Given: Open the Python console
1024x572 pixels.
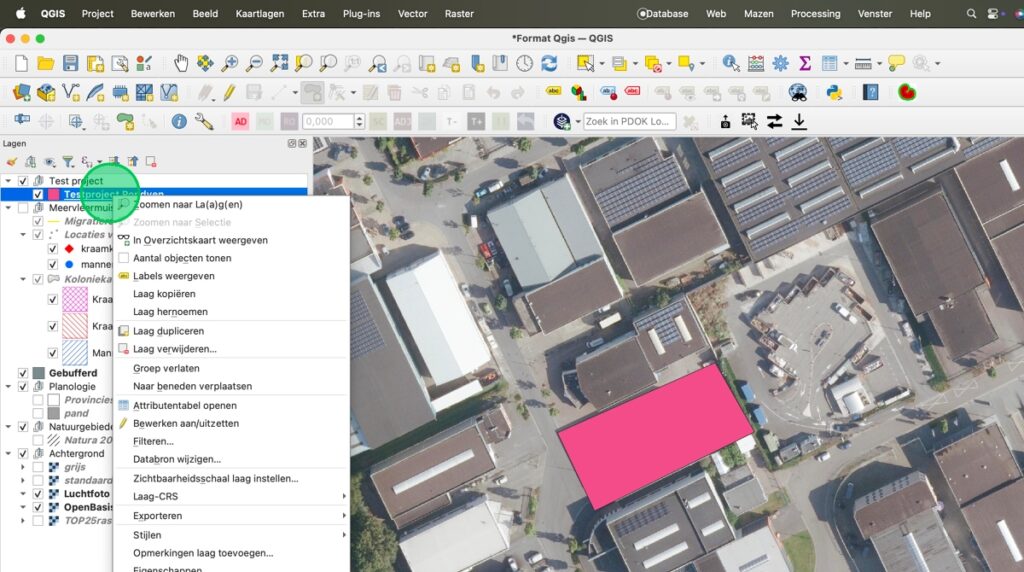Looking at the screenshot, I should tap(833, 92).
